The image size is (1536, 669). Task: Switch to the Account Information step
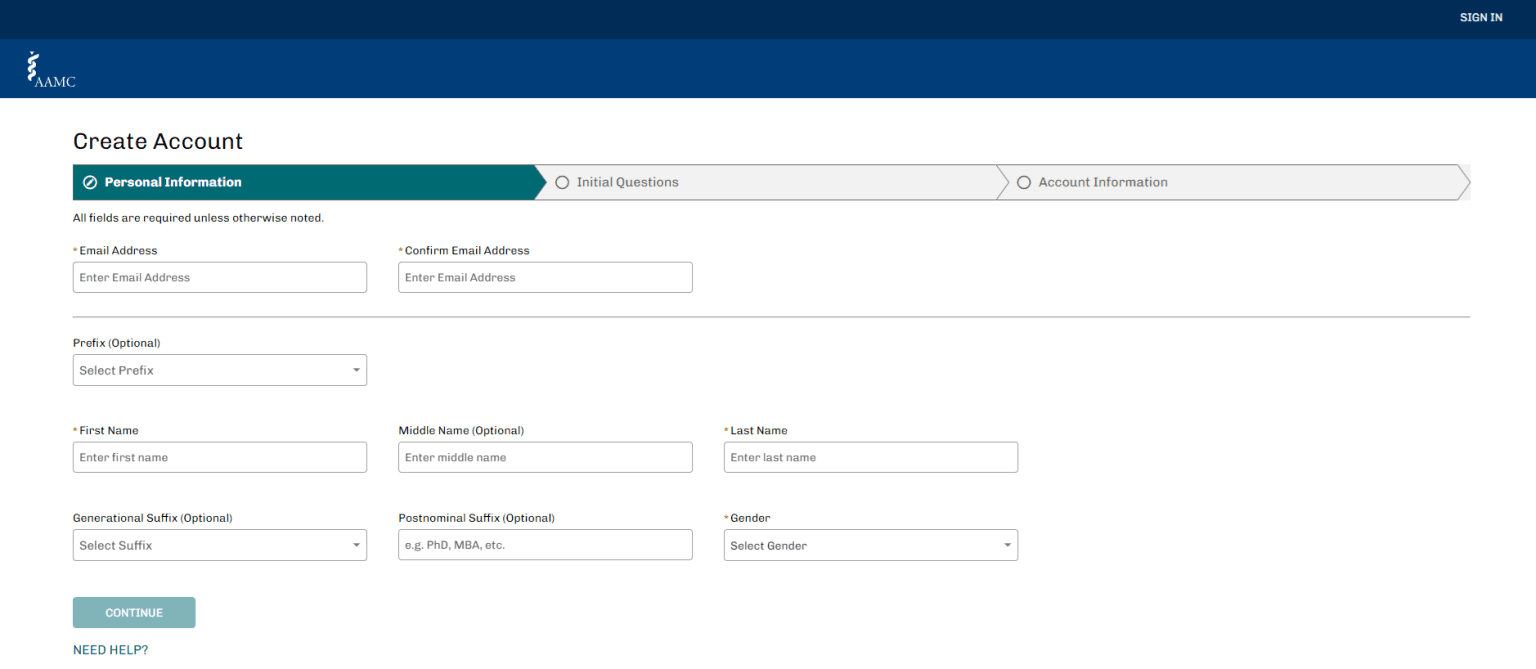click(x=1102, y=182)
